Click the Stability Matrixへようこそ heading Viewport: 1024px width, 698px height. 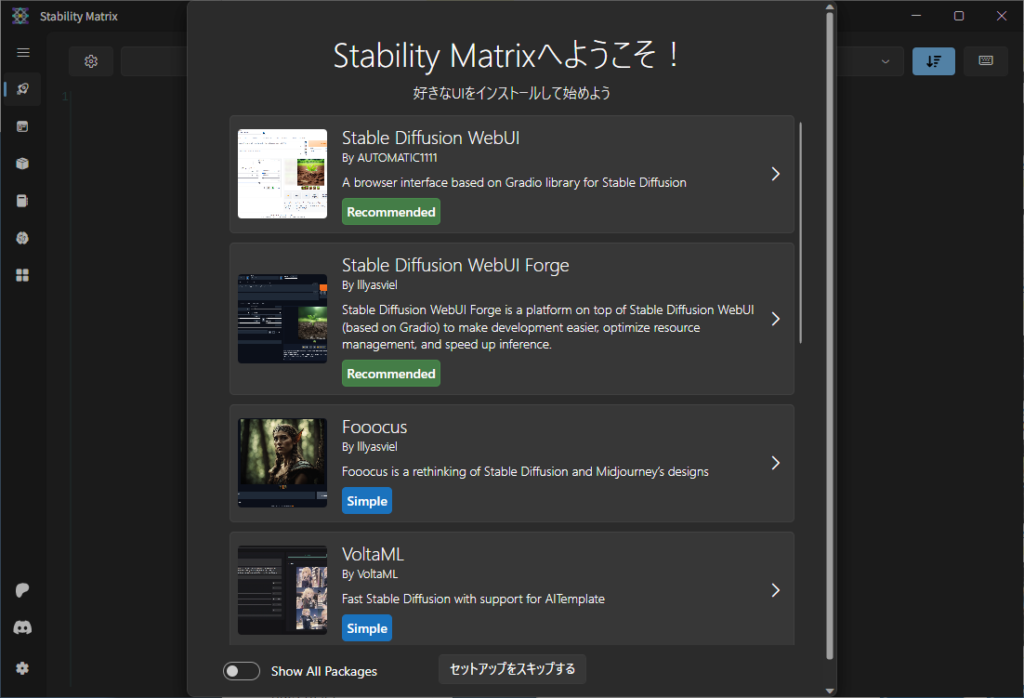coord(507,55)
